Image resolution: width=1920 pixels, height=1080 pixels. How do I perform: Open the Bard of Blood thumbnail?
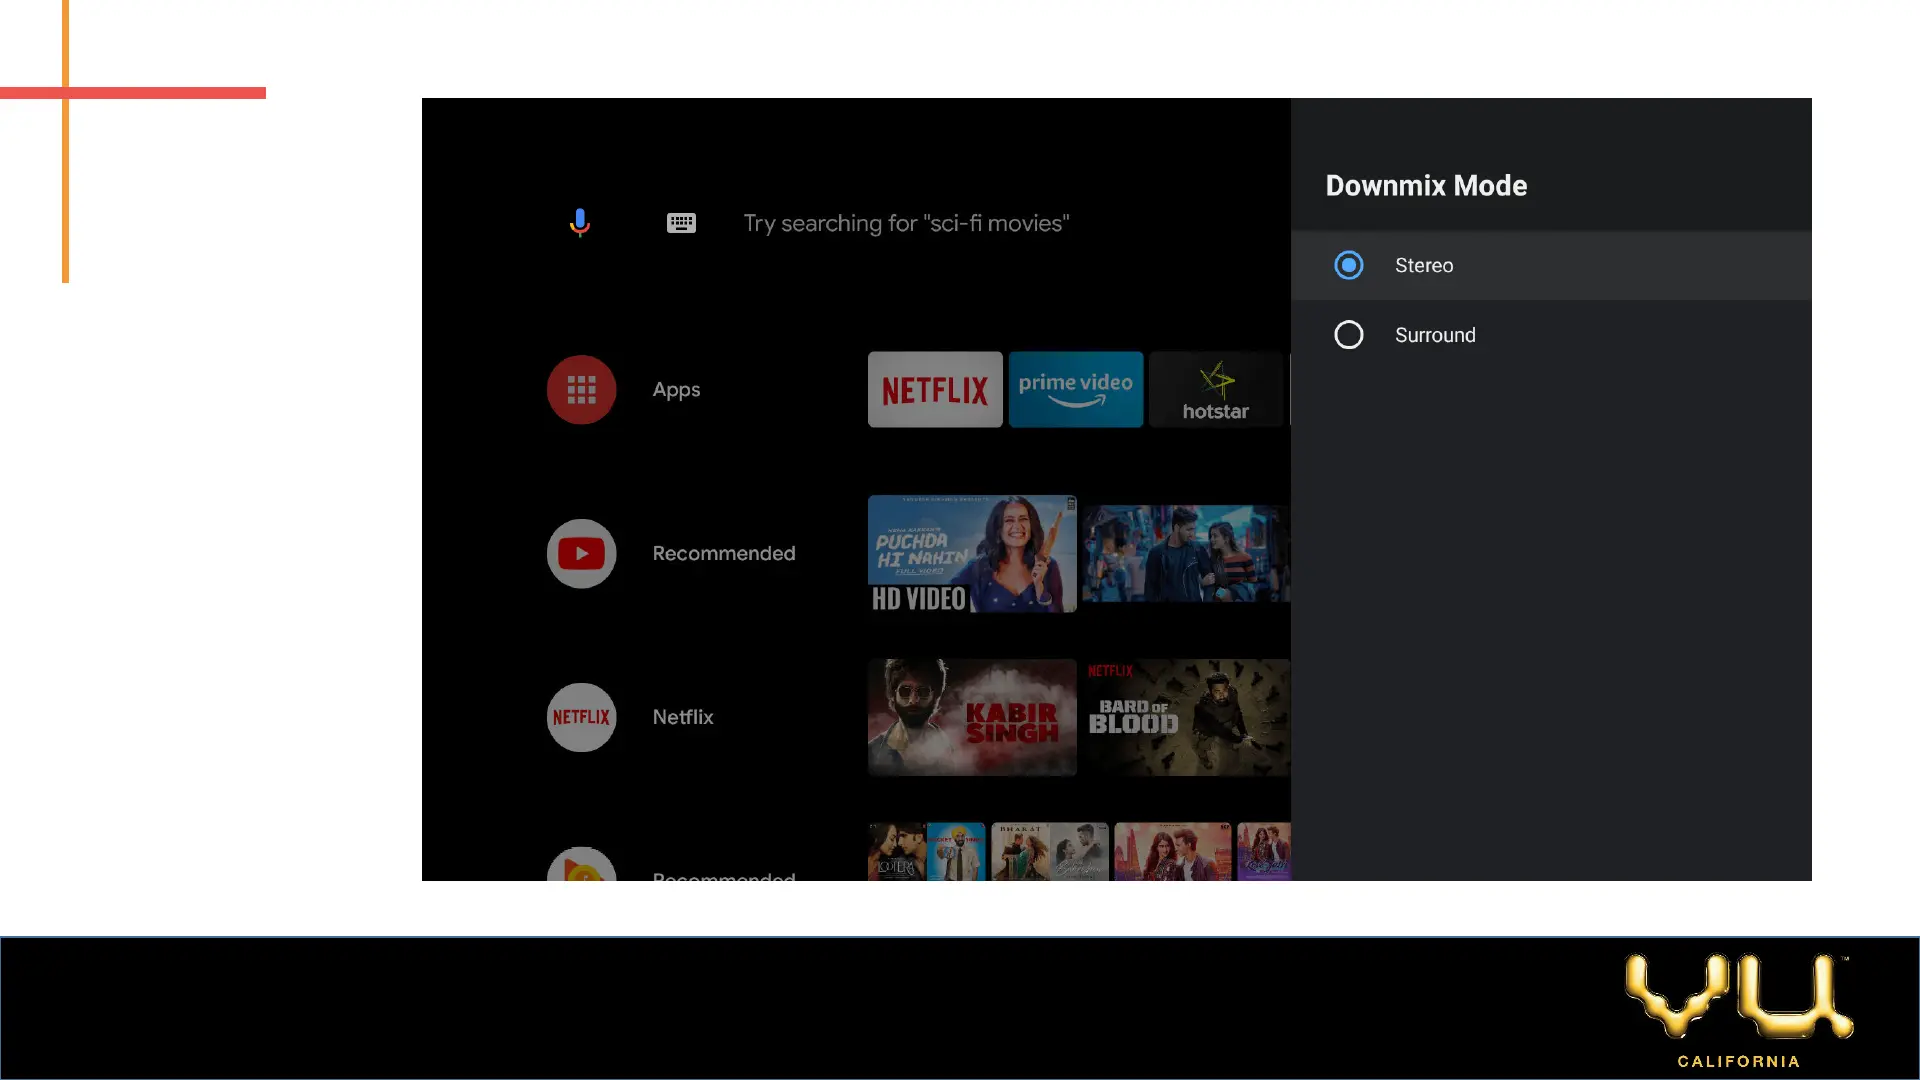[1185, 717]
